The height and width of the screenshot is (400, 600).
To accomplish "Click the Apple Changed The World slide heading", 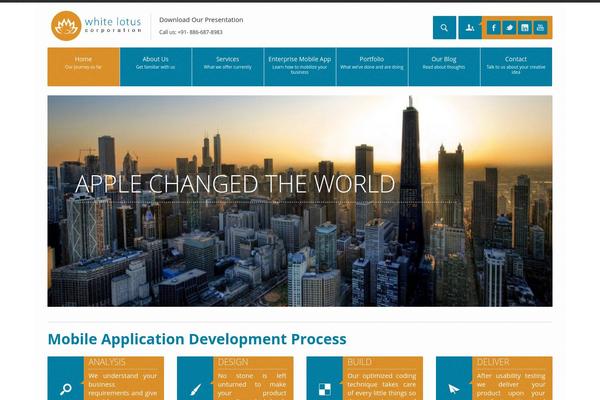I will [x=235, y=184].
